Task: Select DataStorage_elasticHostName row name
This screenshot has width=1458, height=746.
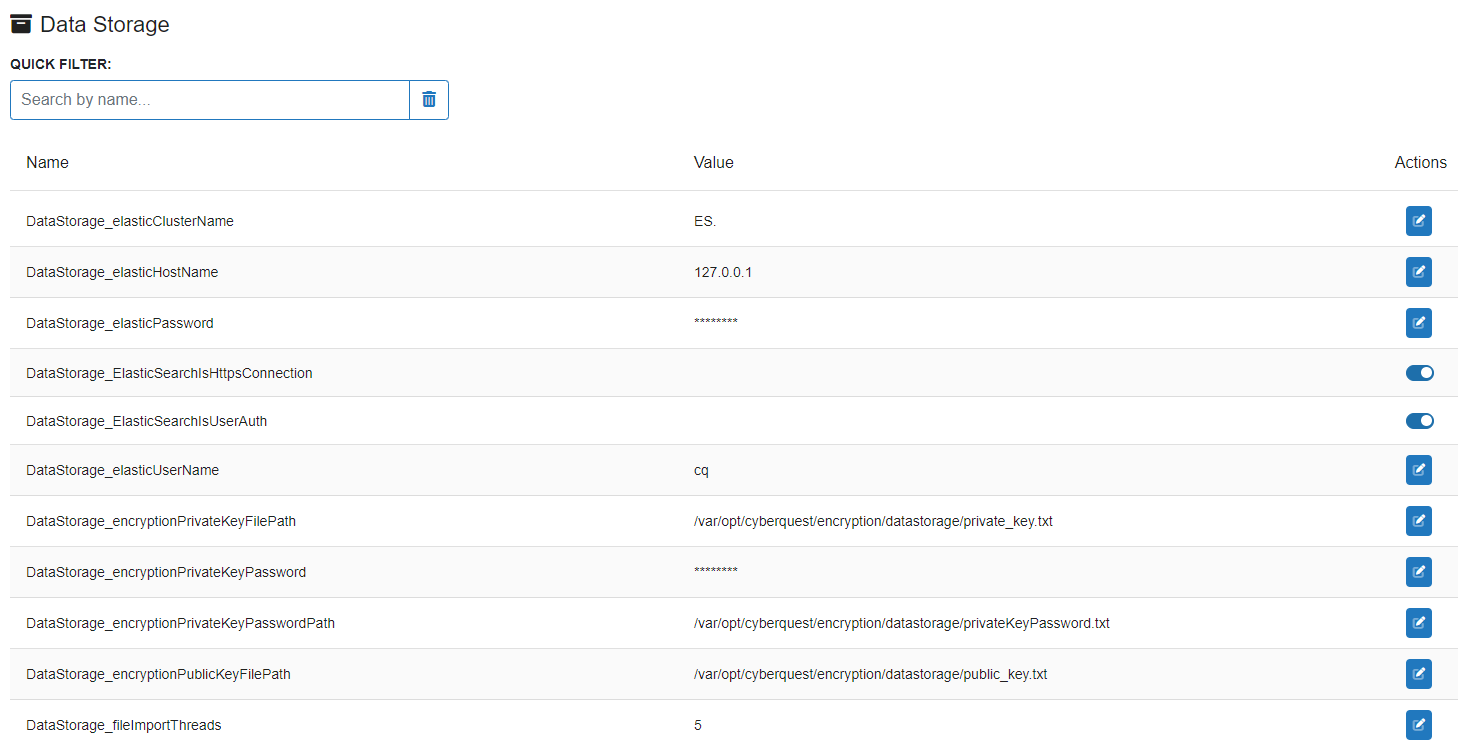Action: tap(122, 272)
